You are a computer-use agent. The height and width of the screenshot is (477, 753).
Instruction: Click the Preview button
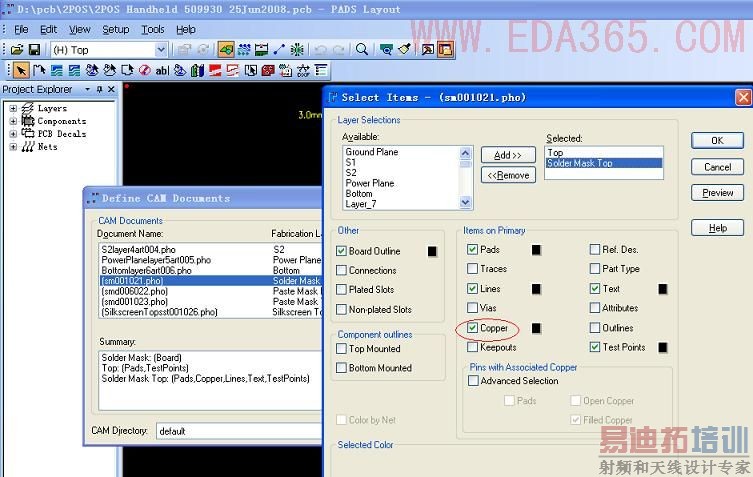coord(717,193)
